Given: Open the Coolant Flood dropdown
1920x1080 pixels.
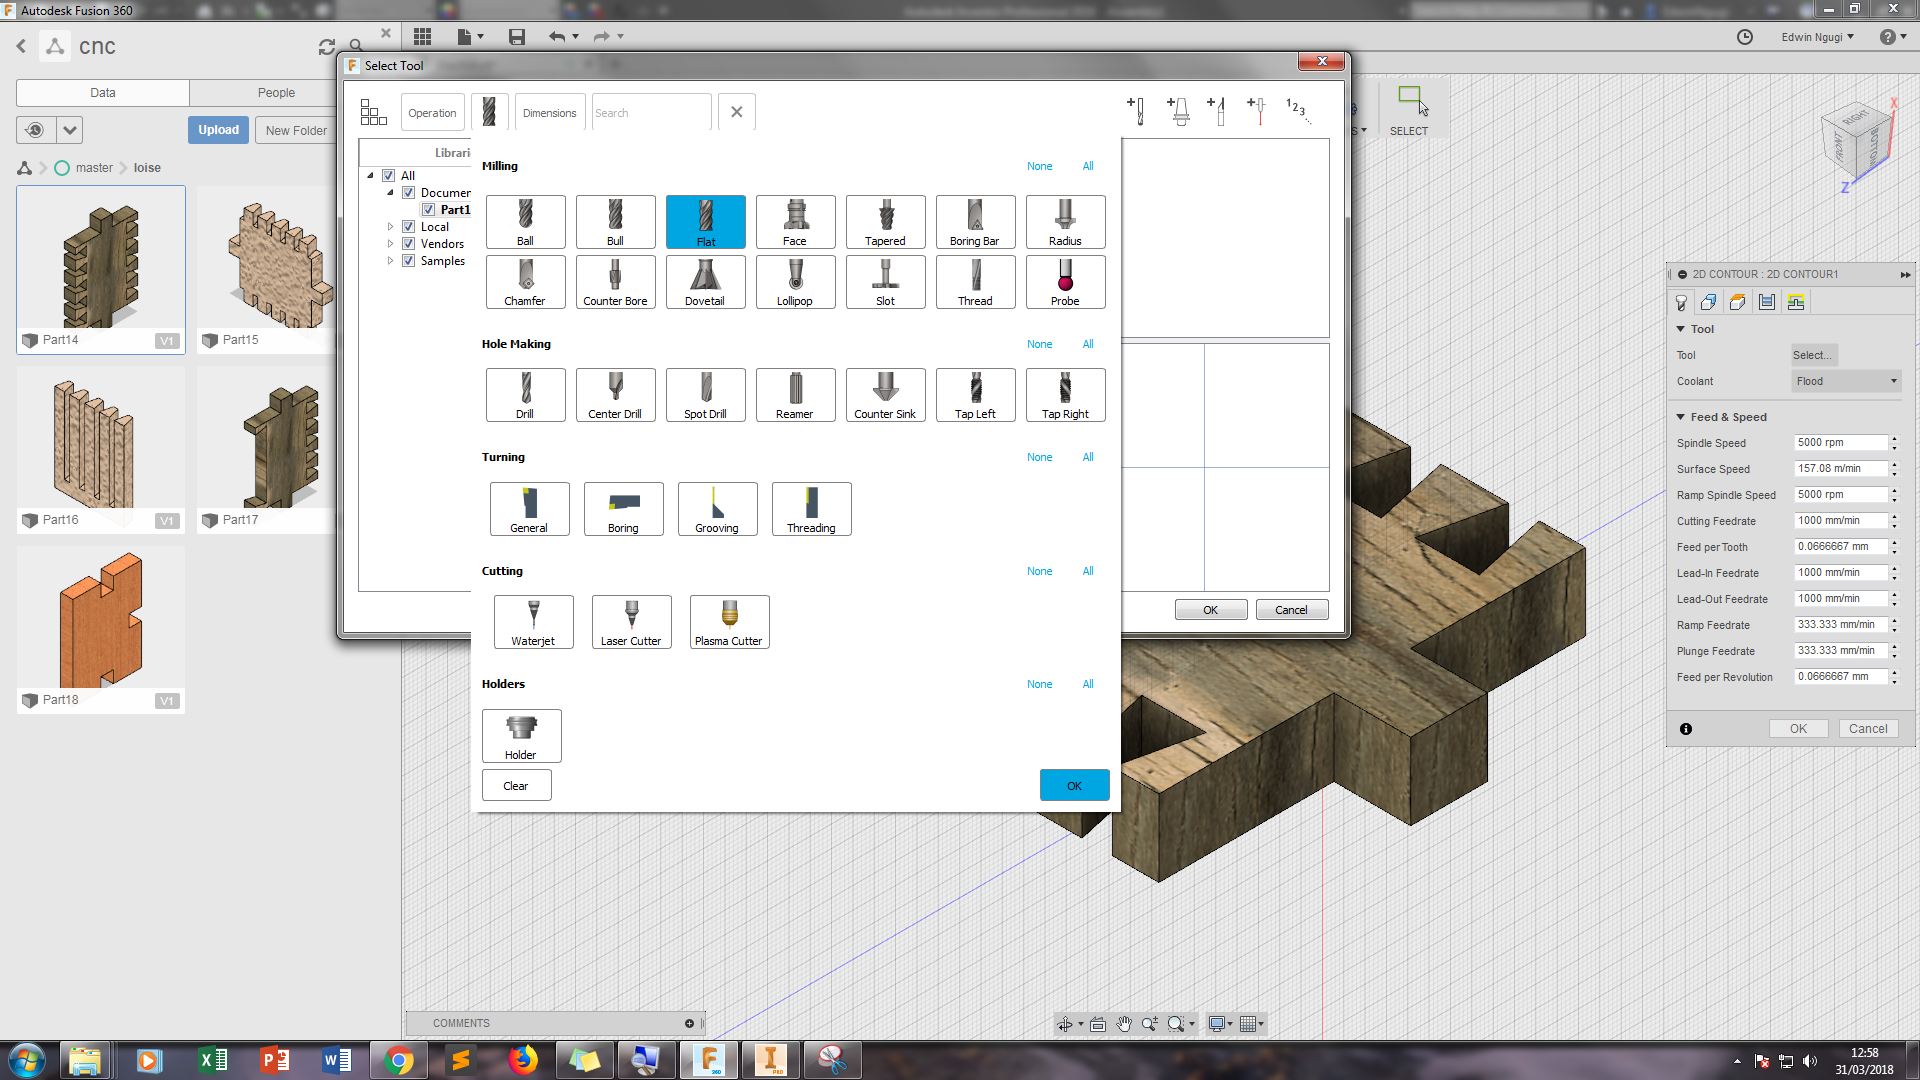Looking at the screenshot, I should coord(1846,381).
